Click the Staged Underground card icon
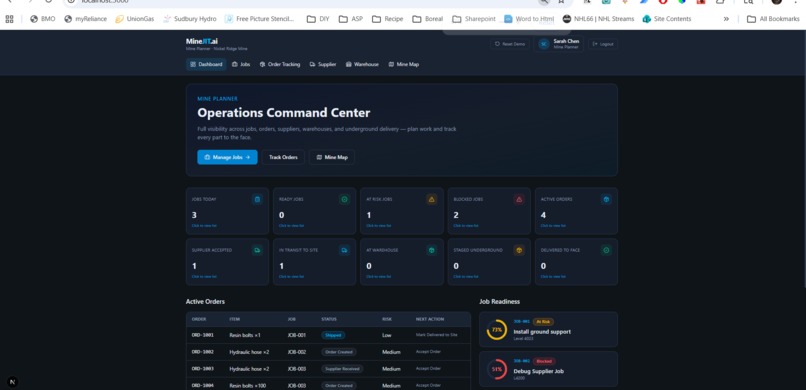 pyautogui.click(x=519, y=250)
